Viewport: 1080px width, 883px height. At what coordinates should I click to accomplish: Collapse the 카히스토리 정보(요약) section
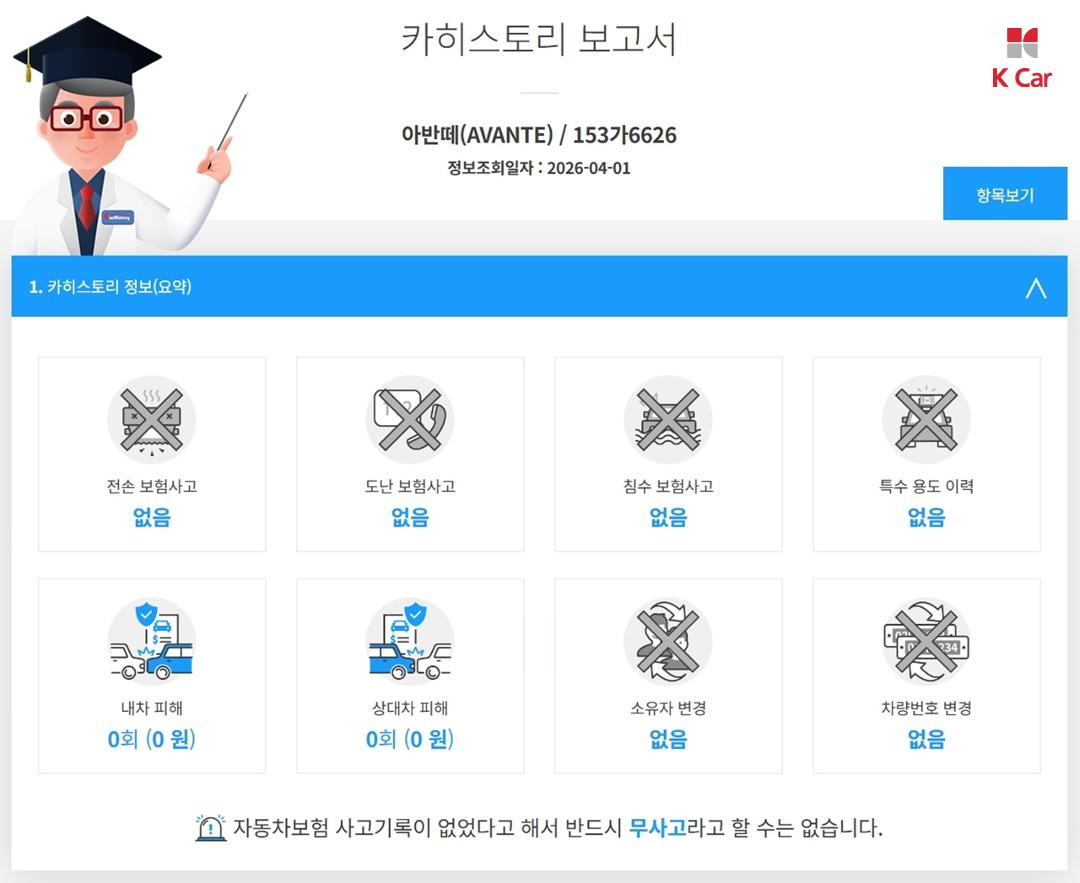pyautogui.click(x=1036, y=287)
